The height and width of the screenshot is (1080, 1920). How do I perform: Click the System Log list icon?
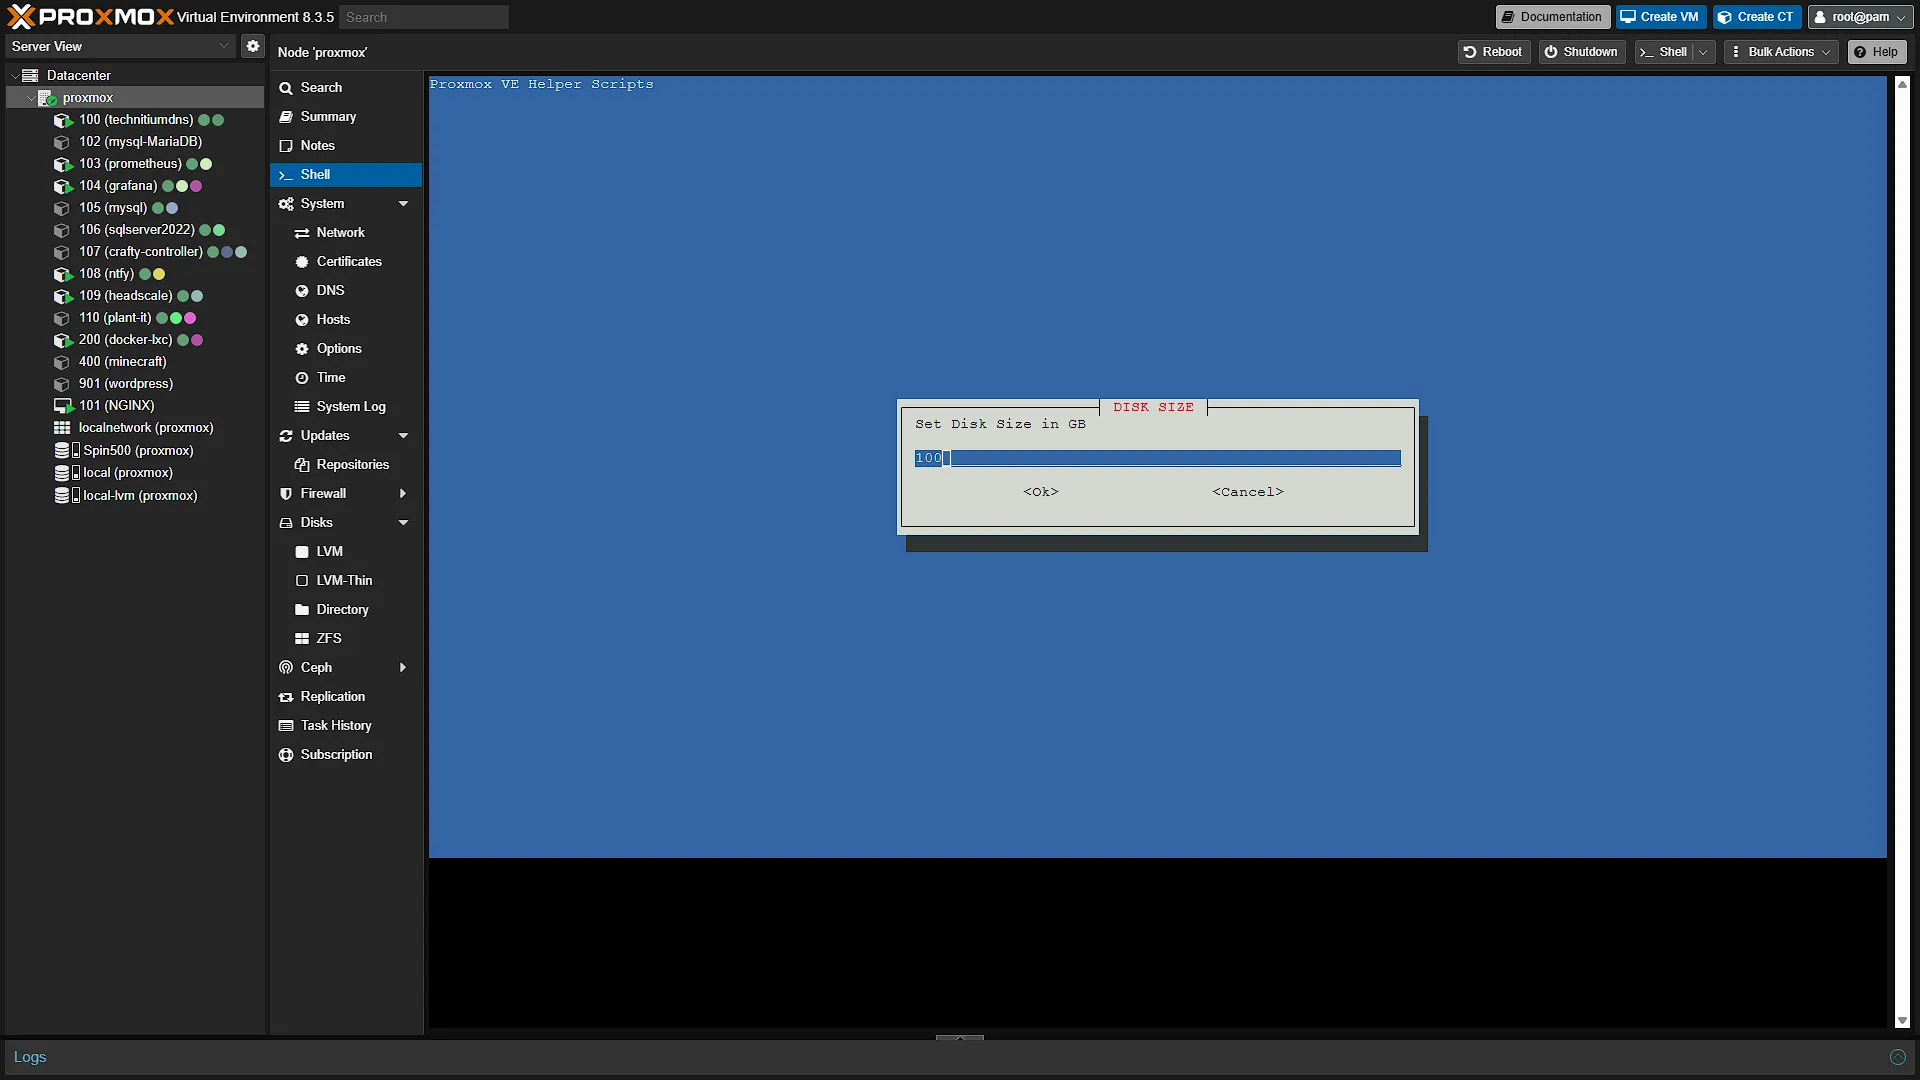pos(302,407)
